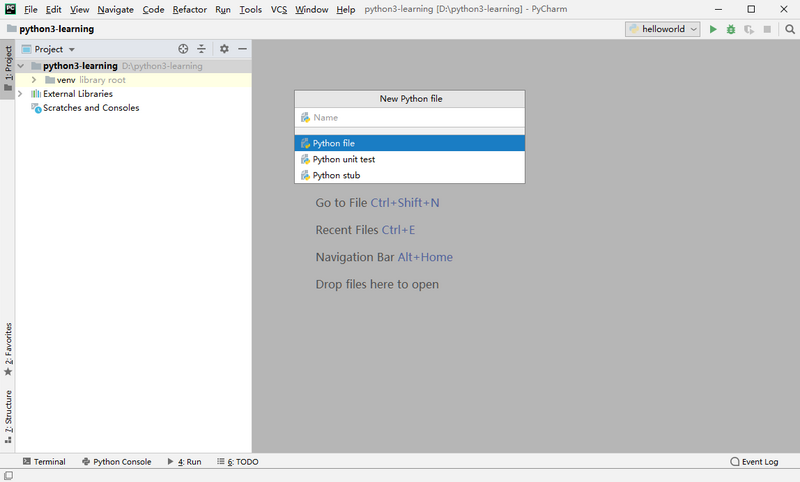
Task: Open Project panel settings gear
Action: click(x=224, y=49)
